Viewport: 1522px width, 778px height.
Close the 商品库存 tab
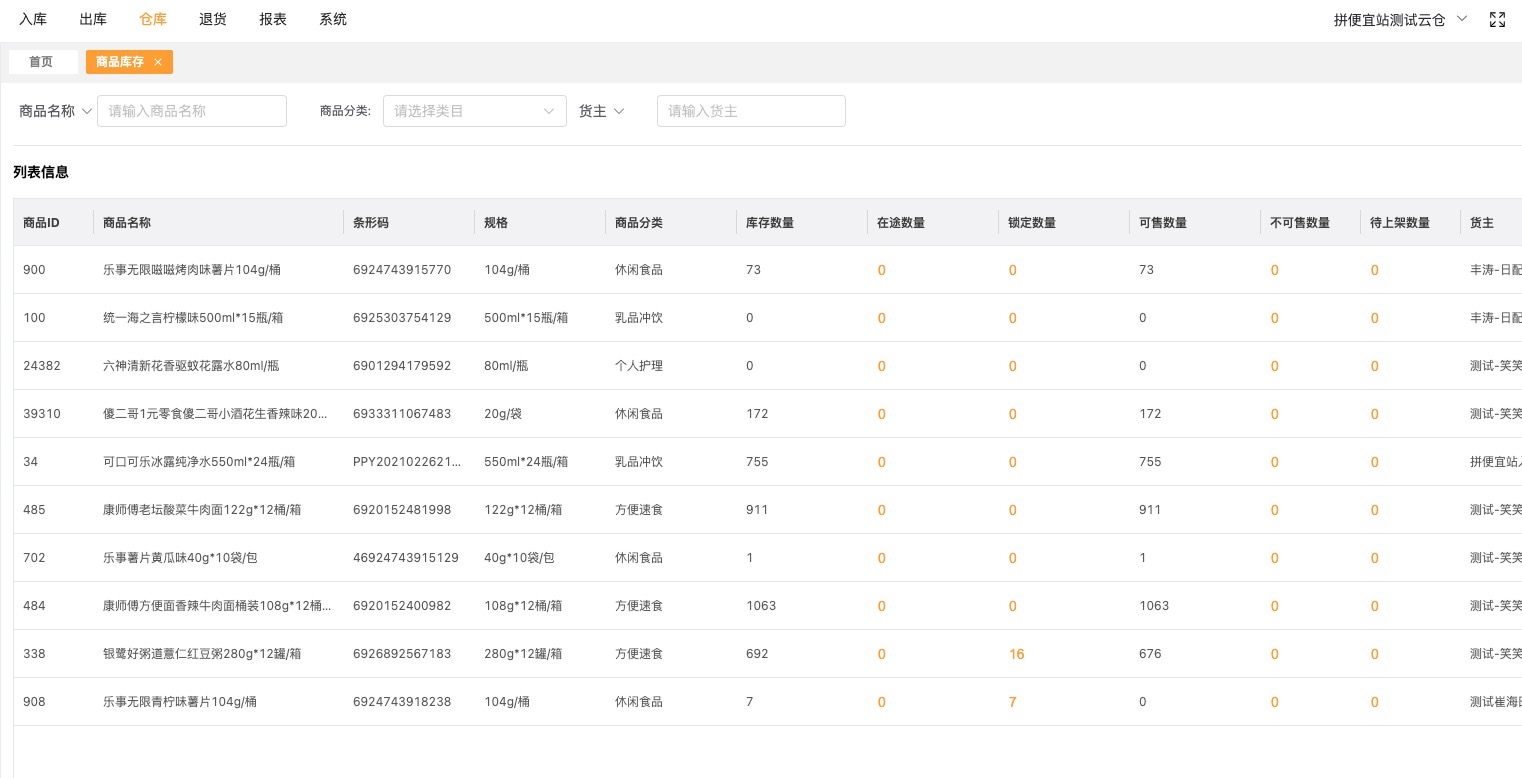[158, 62]
